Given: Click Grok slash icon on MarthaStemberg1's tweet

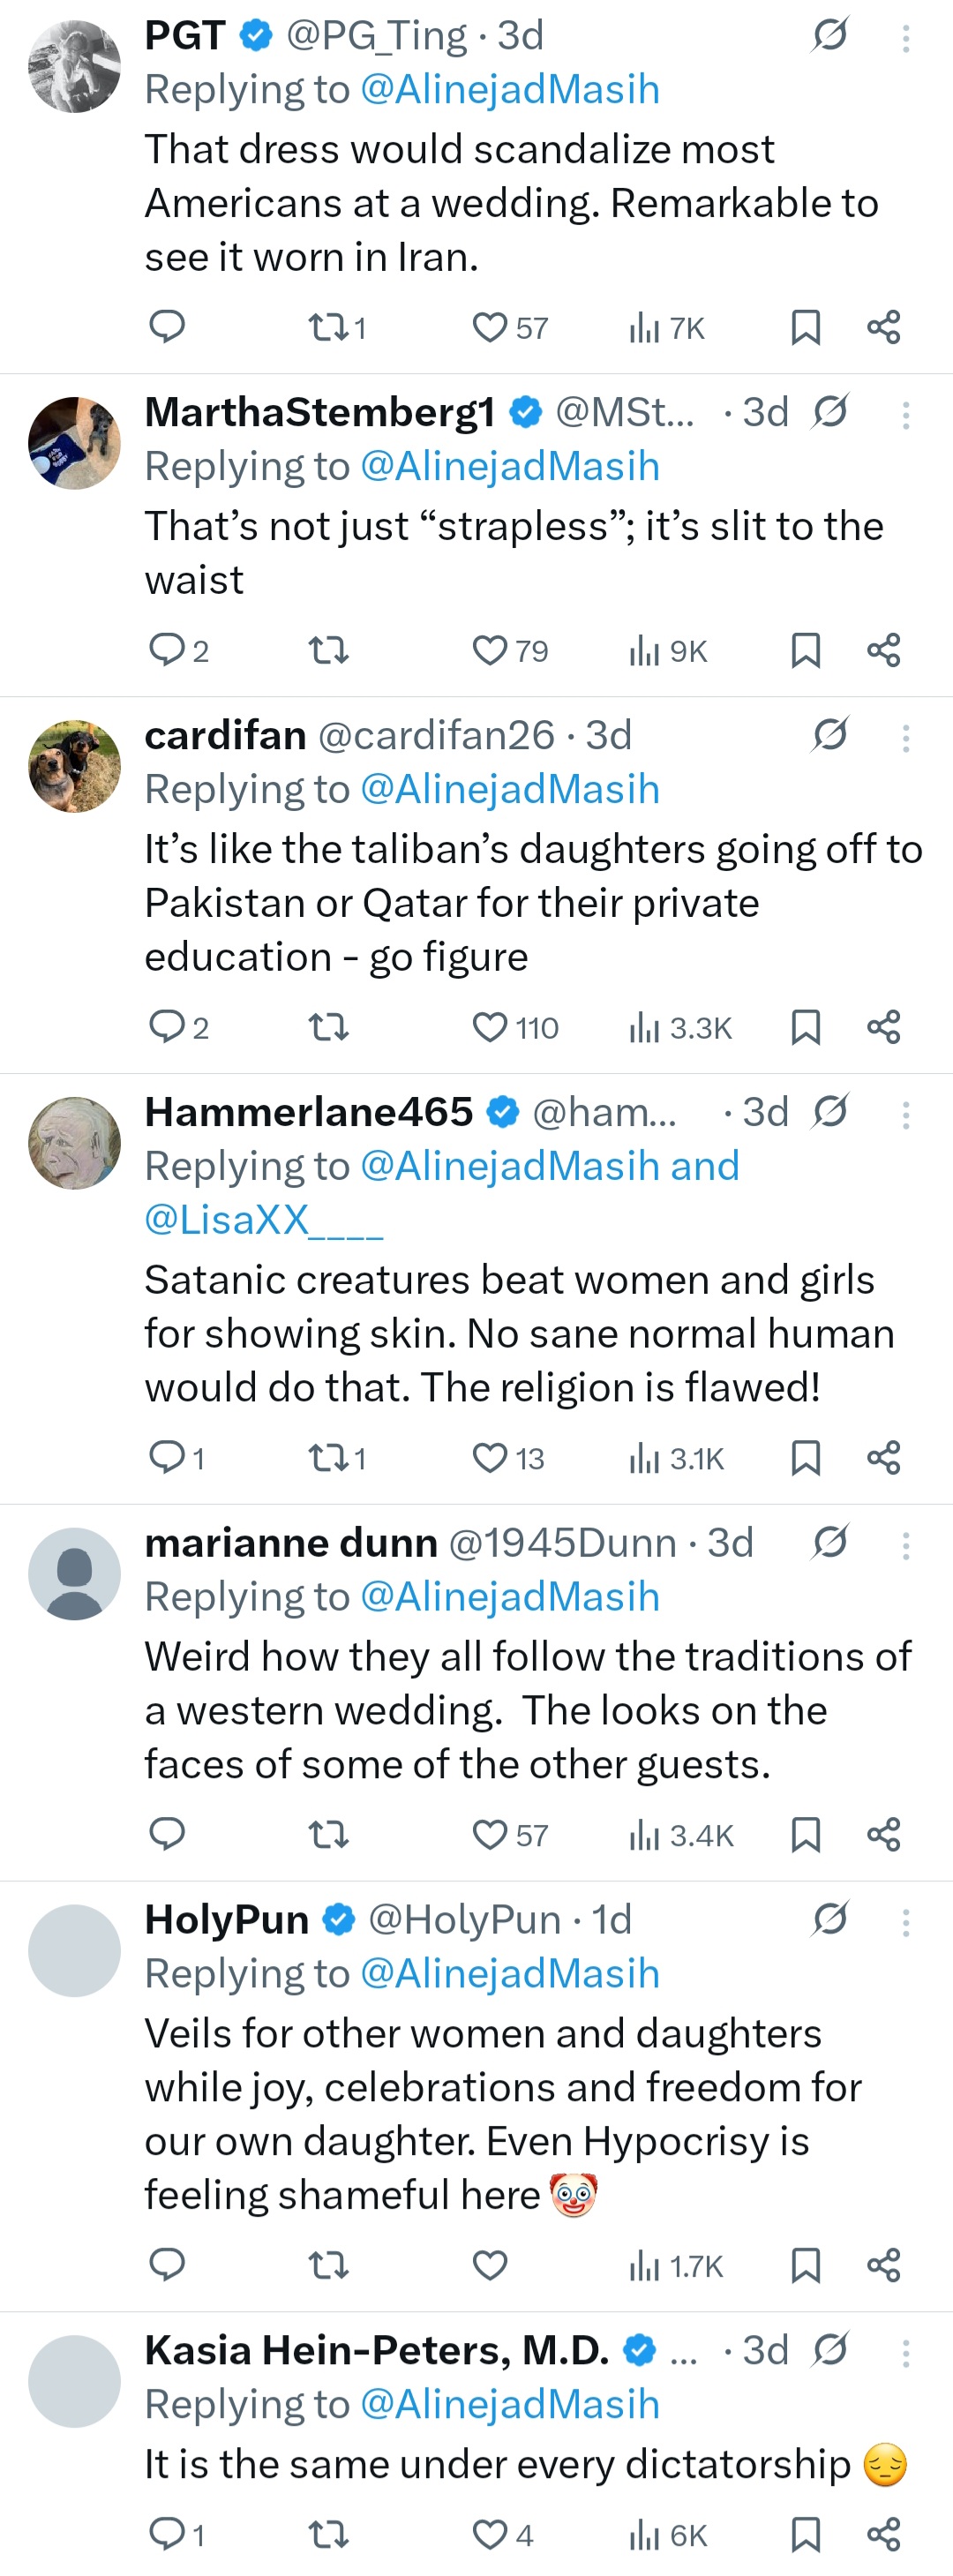Looking at the screenshot, I should [x=830, y=411].
